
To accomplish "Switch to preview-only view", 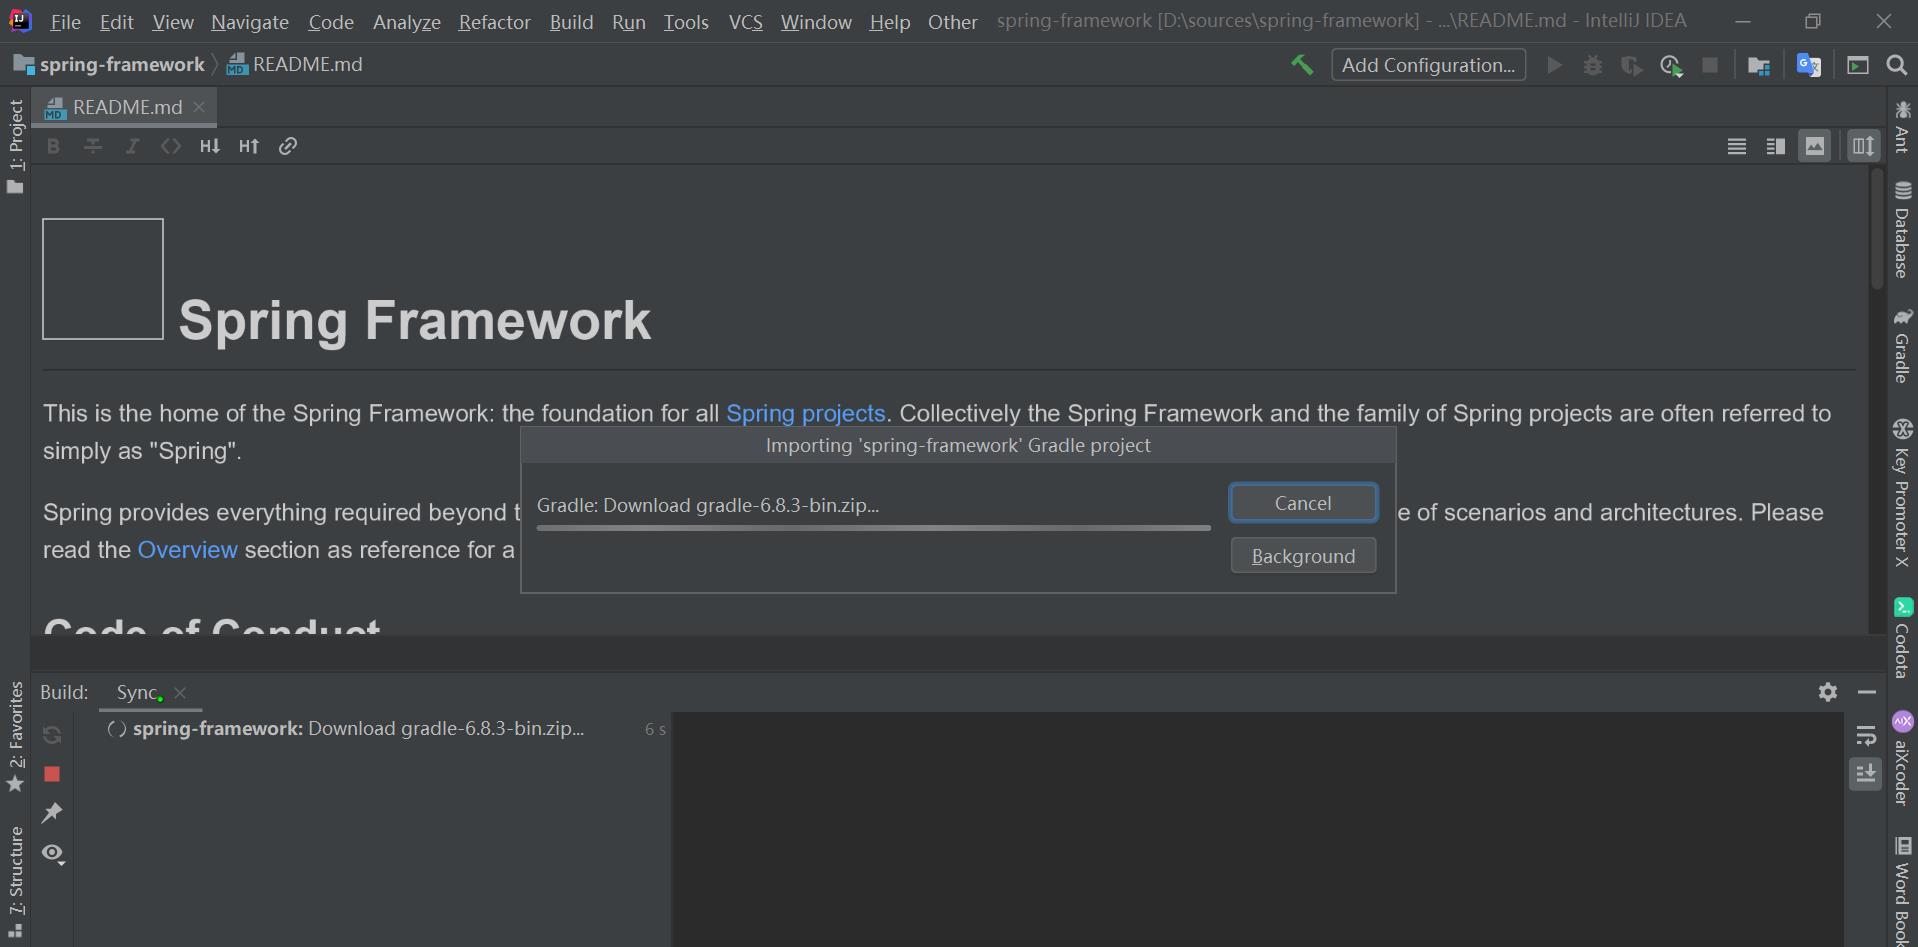I will (x=1814, y=146).
